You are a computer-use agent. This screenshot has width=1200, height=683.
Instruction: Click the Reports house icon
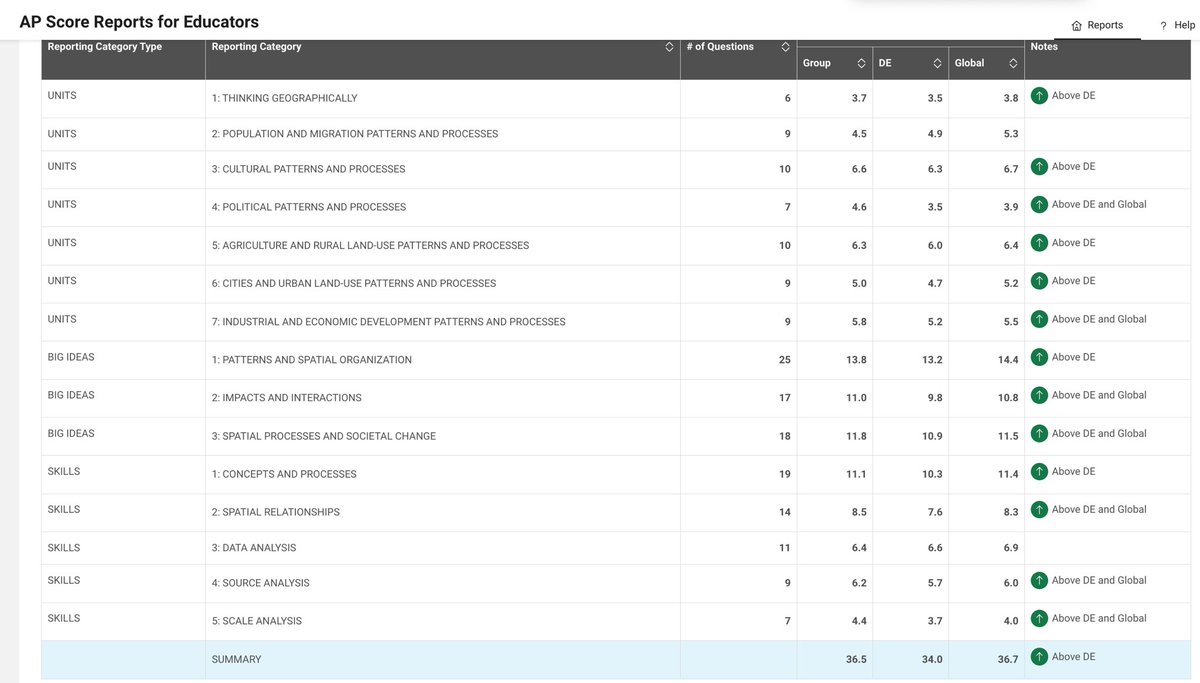point(1077,26)
